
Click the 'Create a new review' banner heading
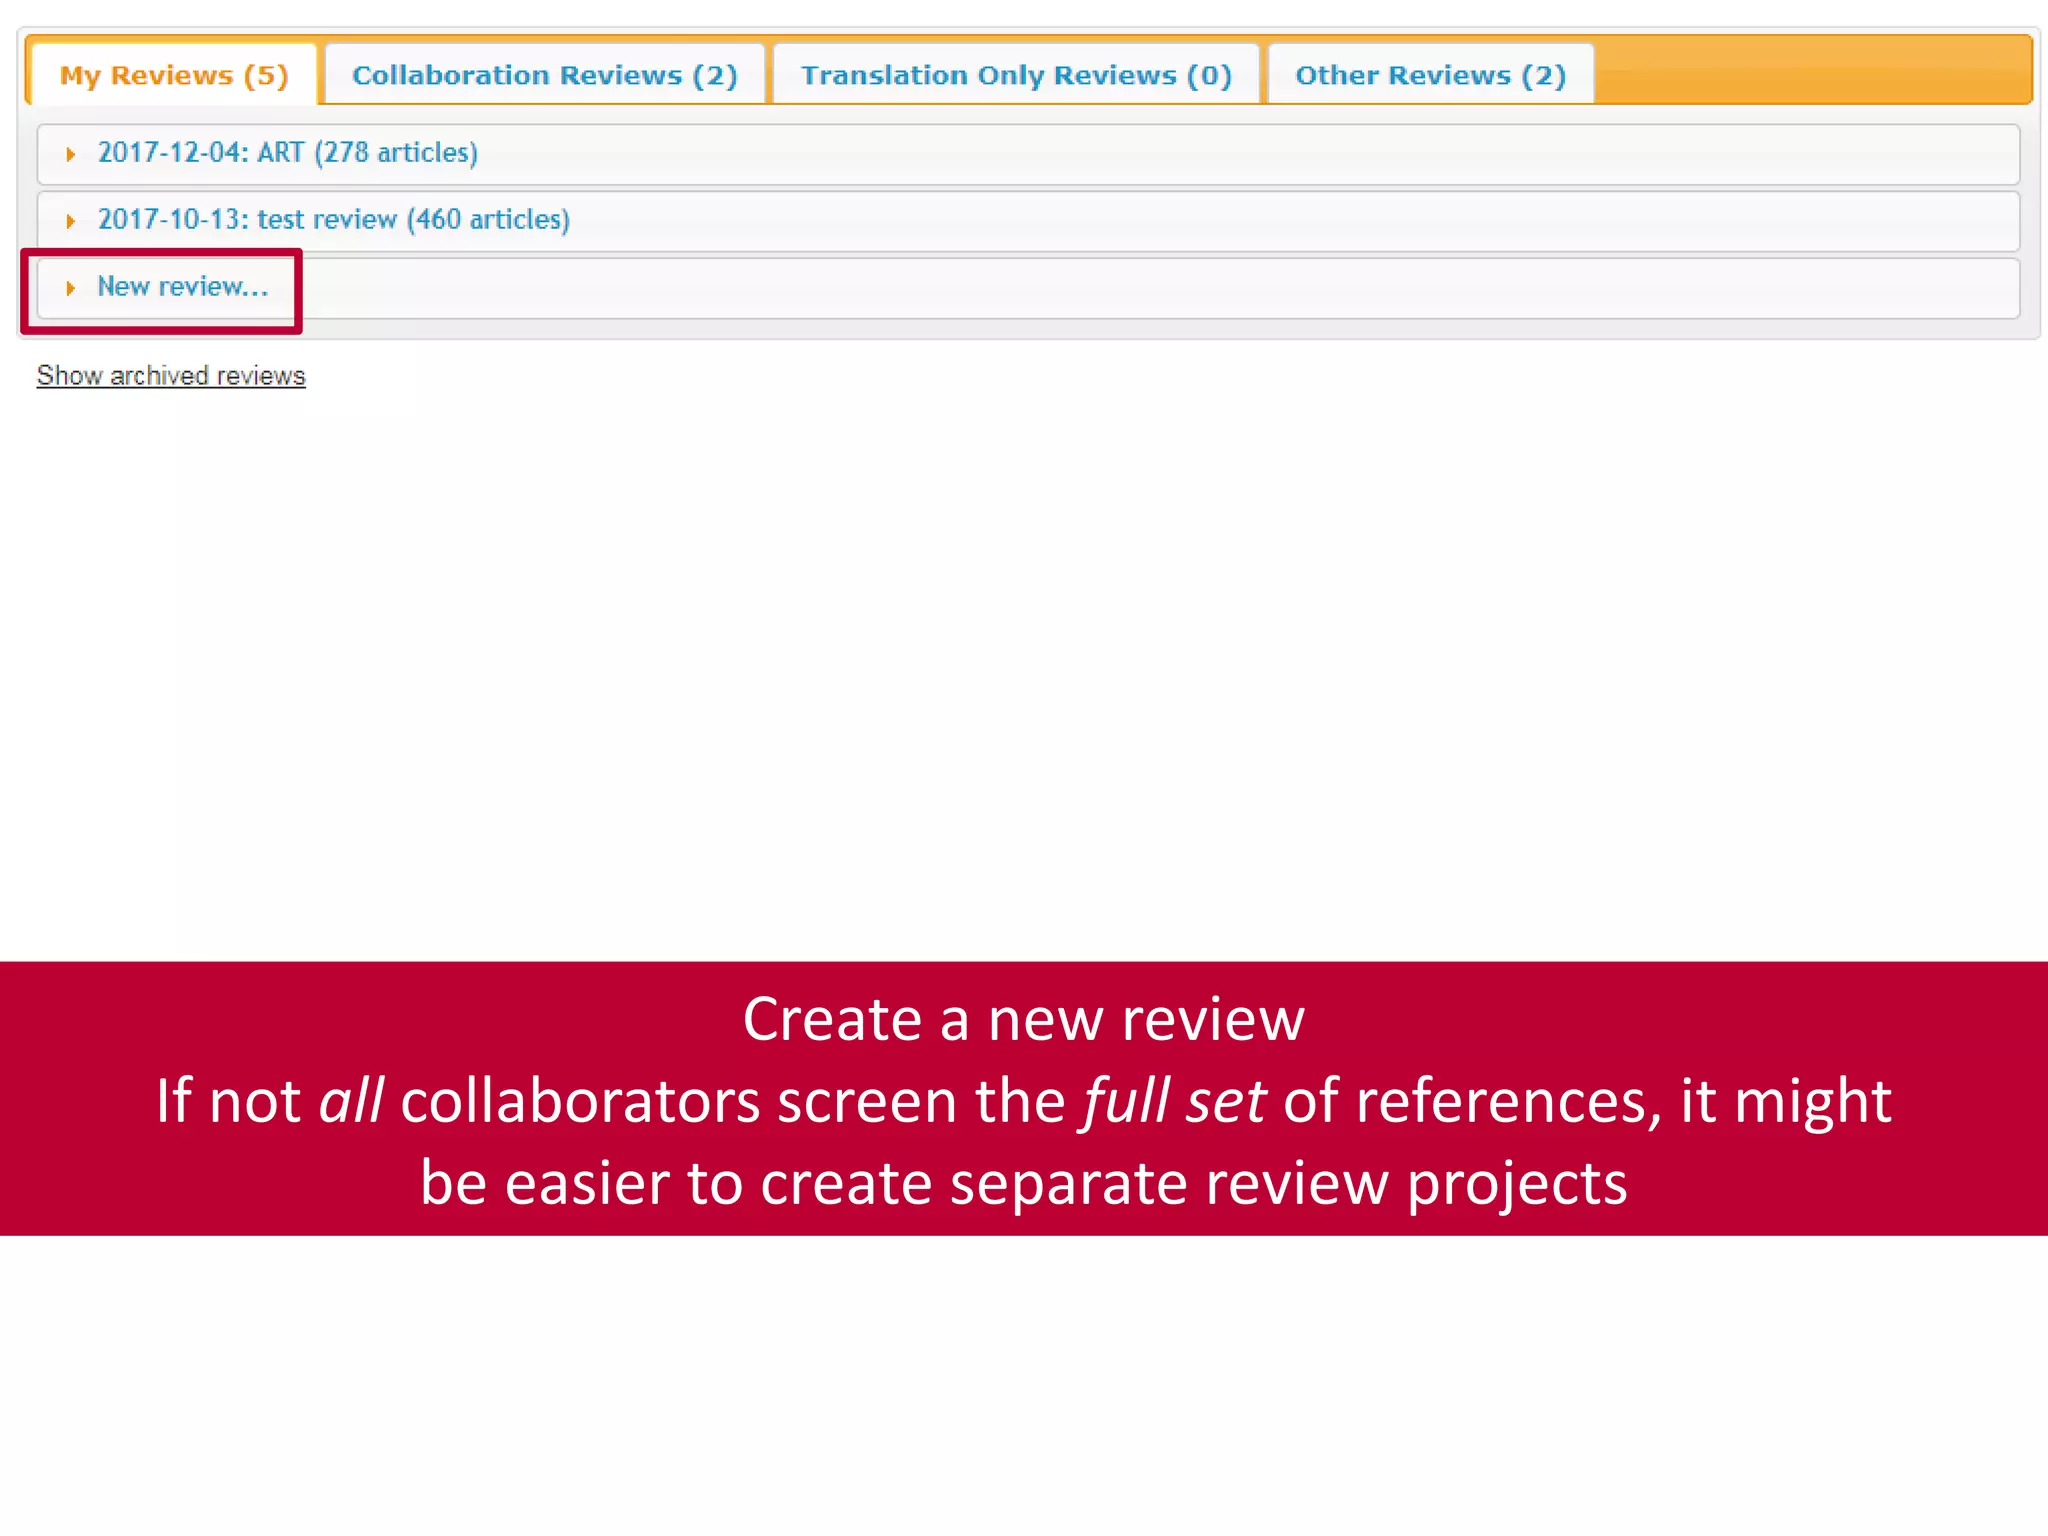(1023, 1020)
